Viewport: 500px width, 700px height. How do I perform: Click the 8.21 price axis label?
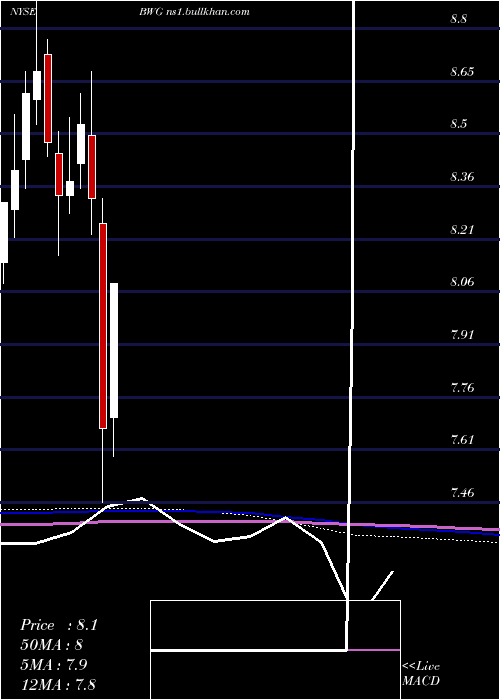click(x=462, y=230)
